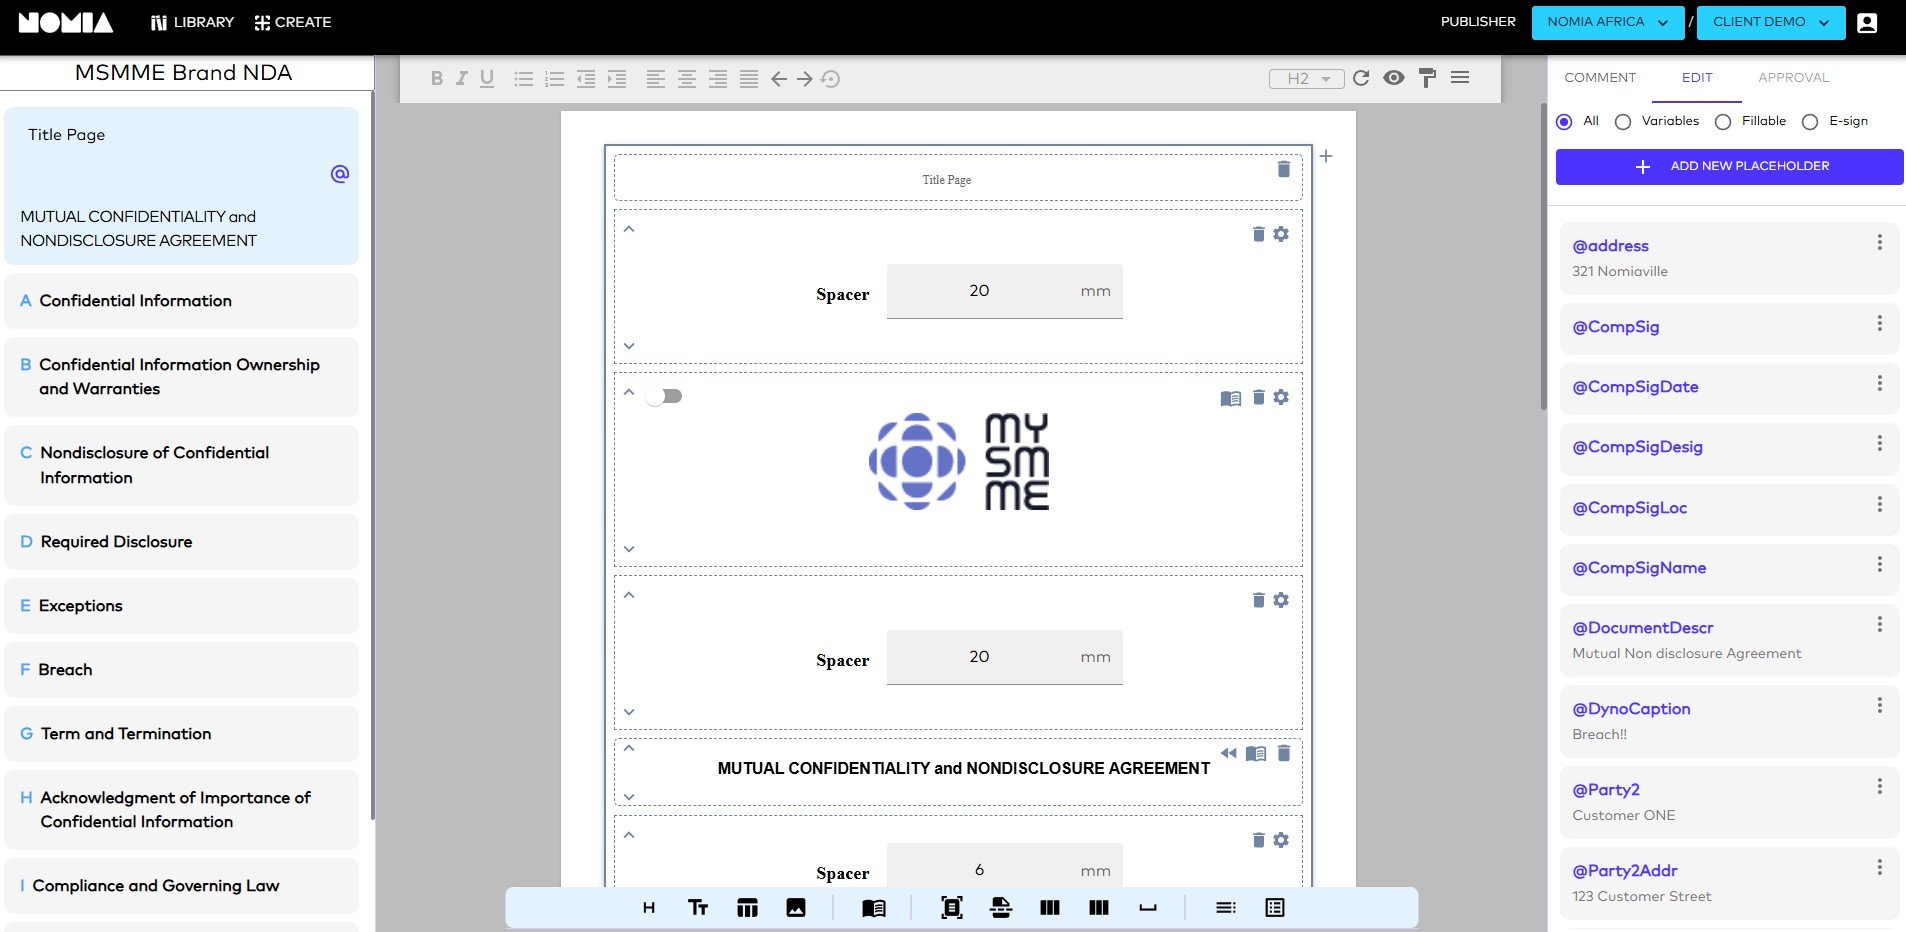This screenshot has height=932, width=1906.
Task: Click the PUBLISHER item in top bar
Action: [1478, 22]
